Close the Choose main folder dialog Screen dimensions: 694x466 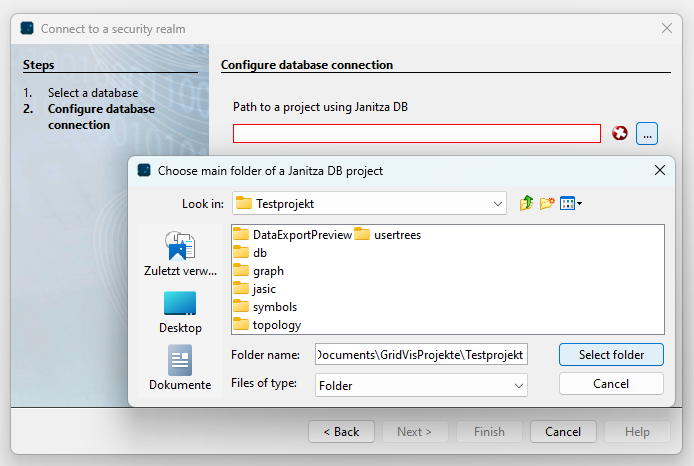pos(659,171)
